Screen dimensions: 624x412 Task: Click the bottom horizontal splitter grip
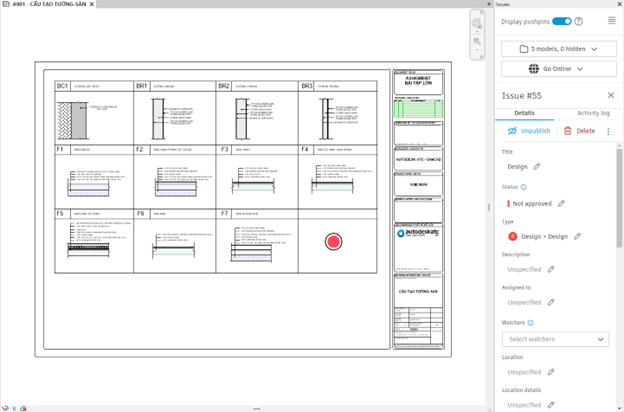point(257,408)
